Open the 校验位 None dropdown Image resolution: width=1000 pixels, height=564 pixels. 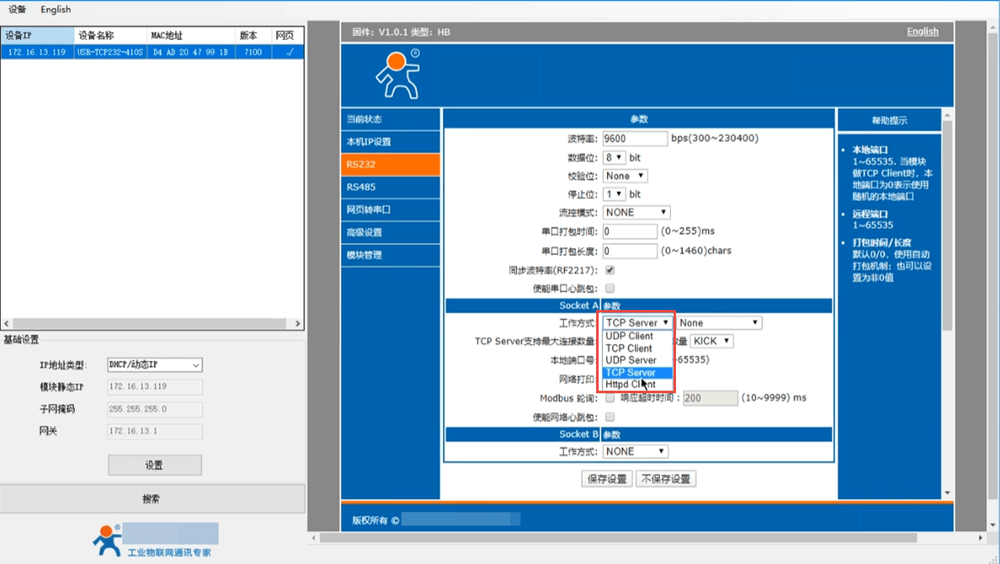625,176
